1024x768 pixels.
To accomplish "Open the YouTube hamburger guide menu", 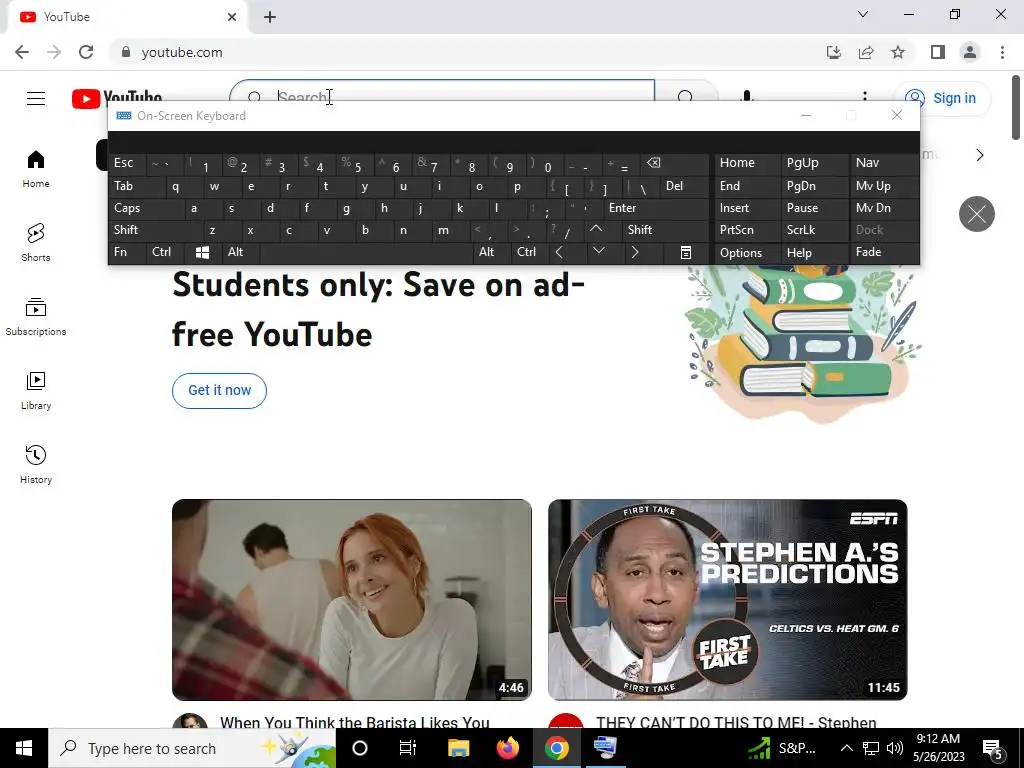I will click(x=36, y=98).
